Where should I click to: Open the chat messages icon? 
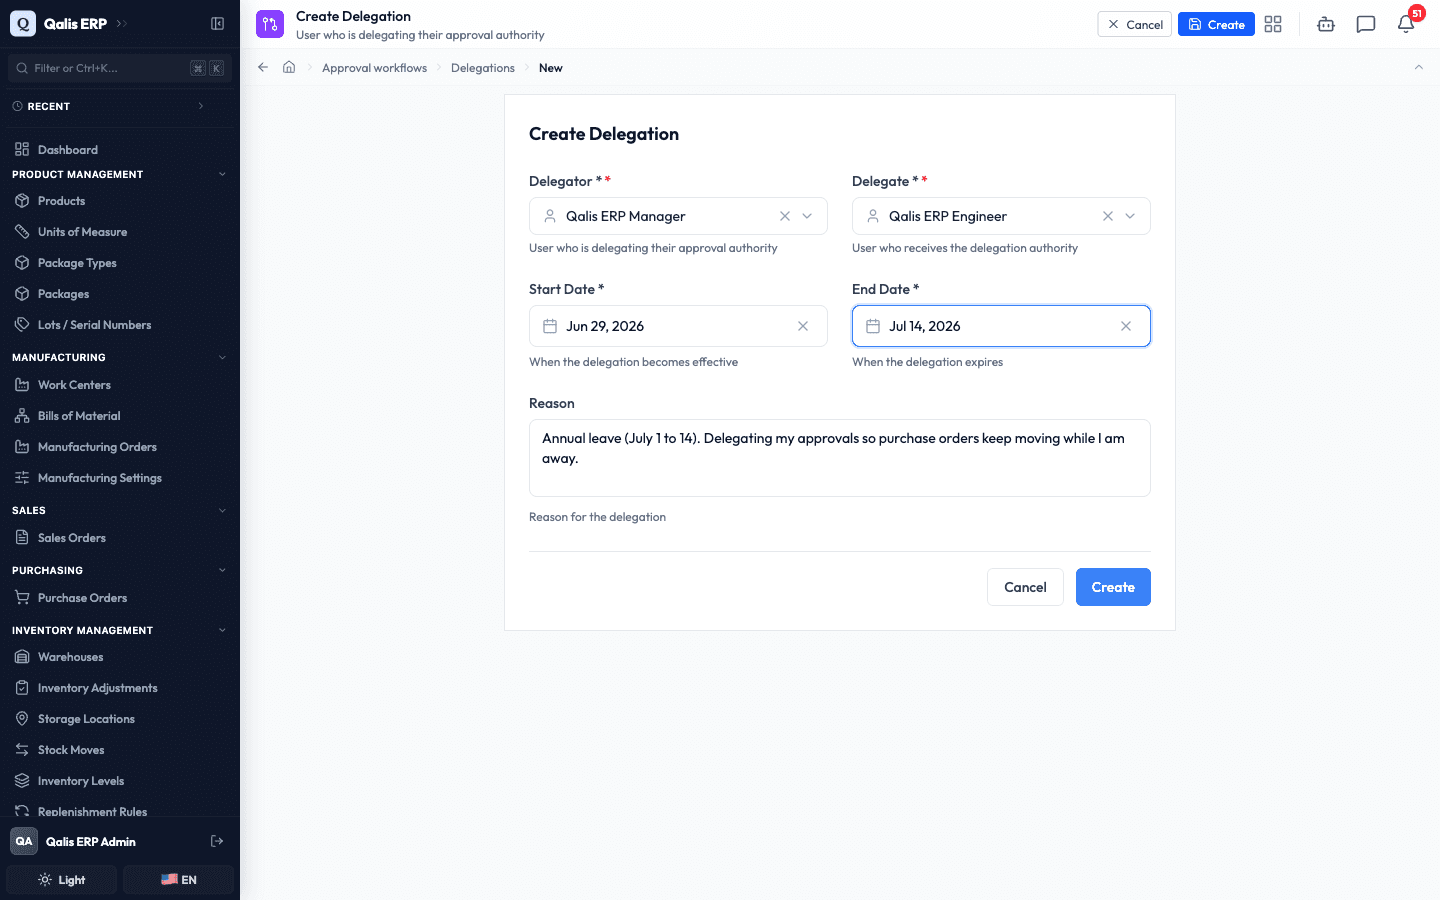[1366, 24]
